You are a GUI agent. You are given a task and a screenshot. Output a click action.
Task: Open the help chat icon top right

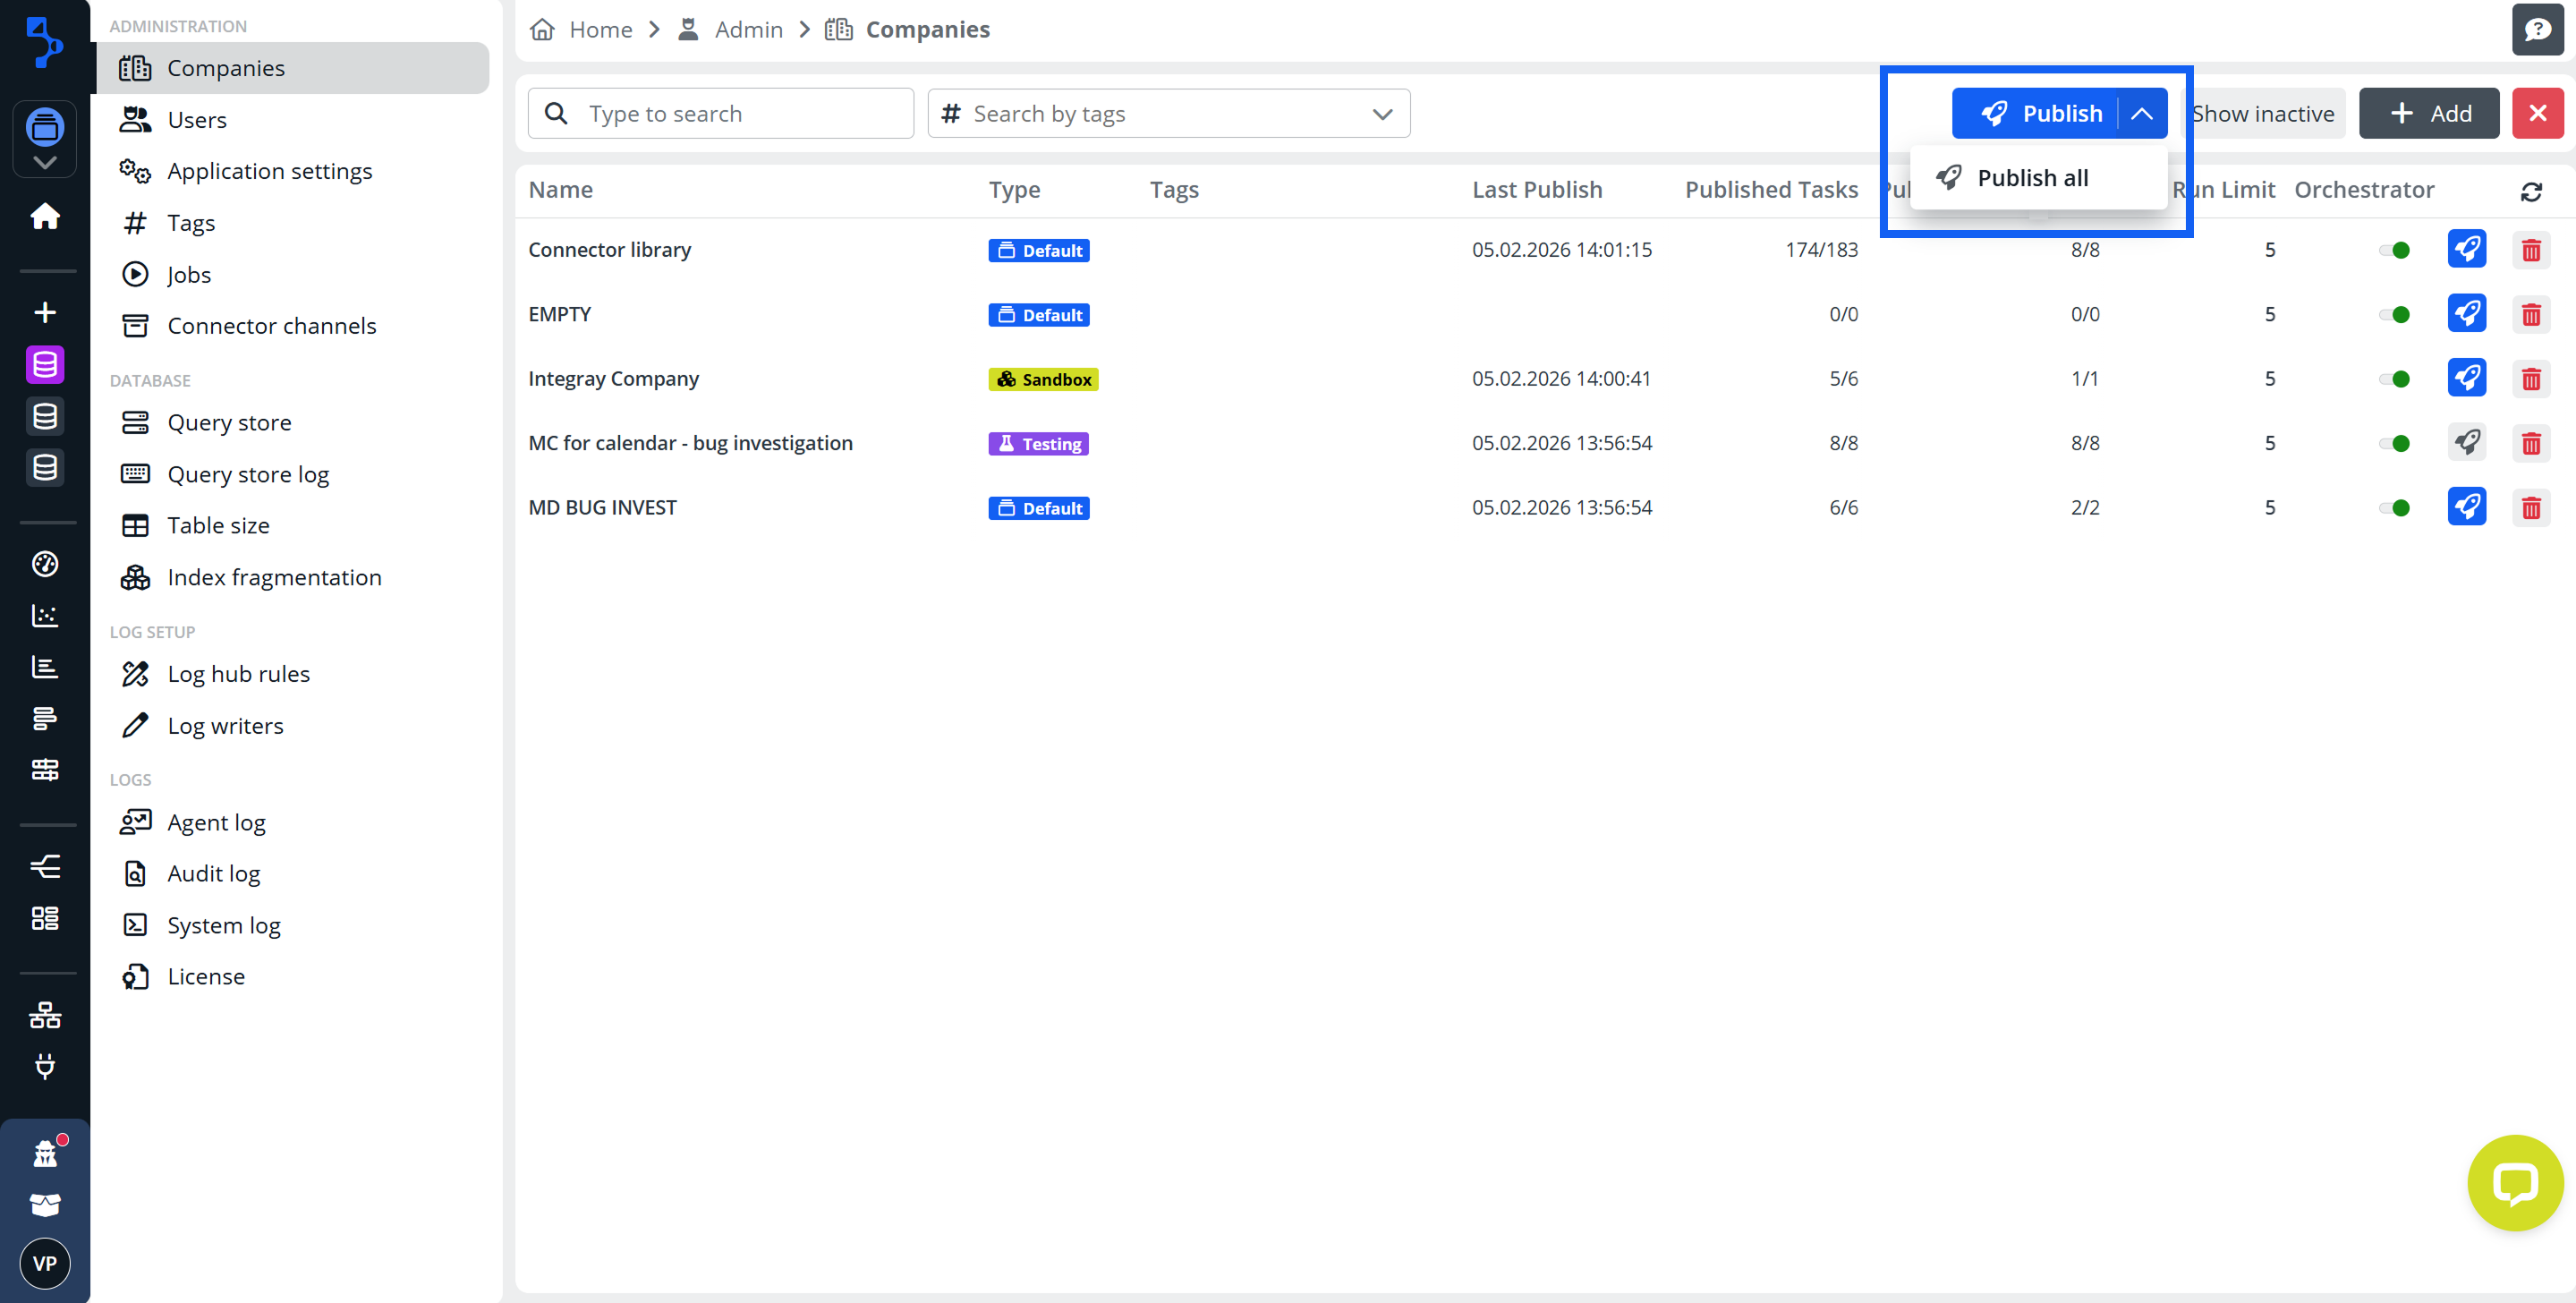pos(2537,29)
